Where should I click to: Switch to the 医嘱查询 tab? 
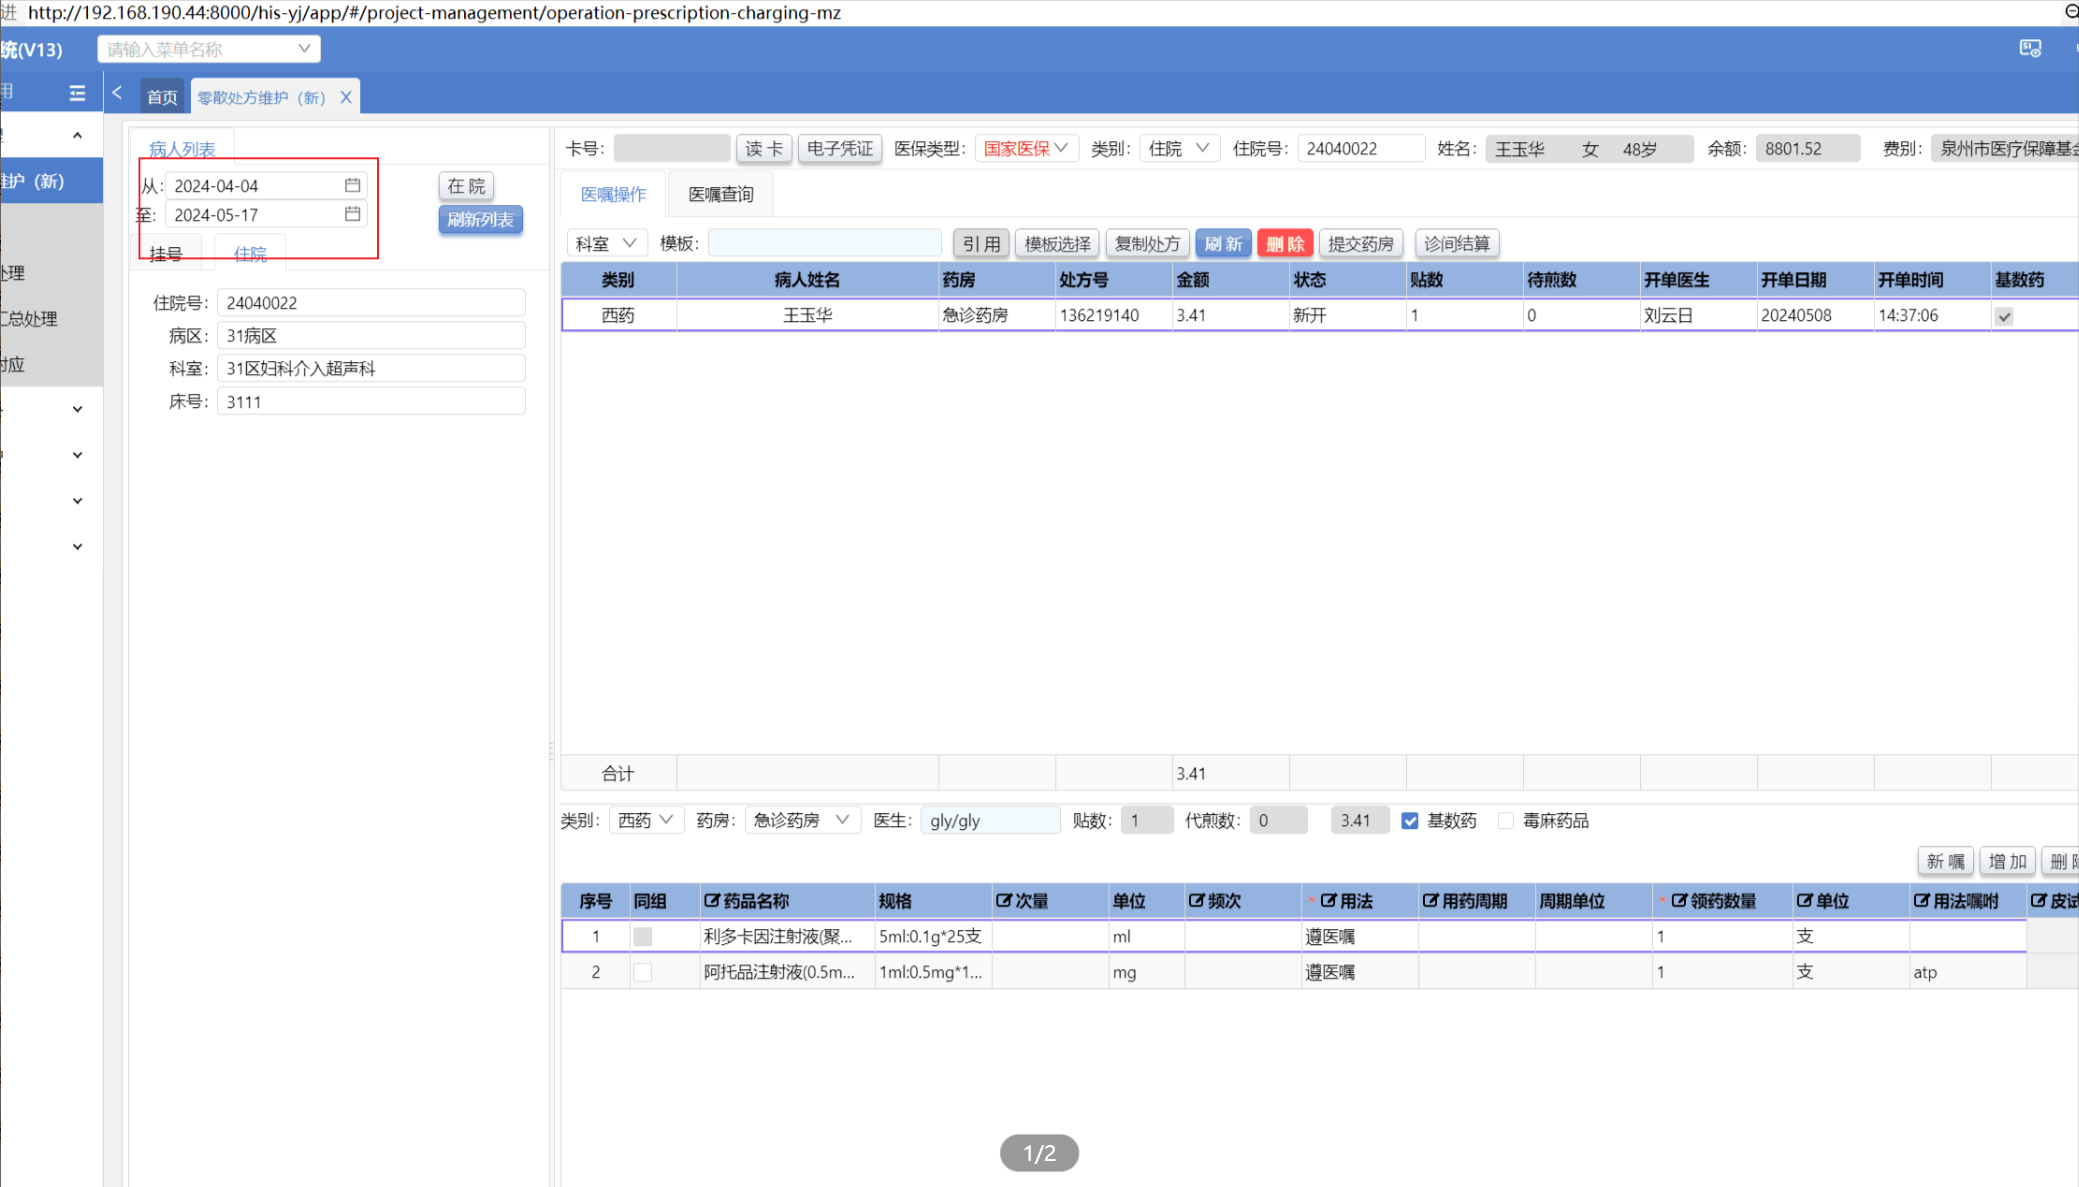(720, 194)
